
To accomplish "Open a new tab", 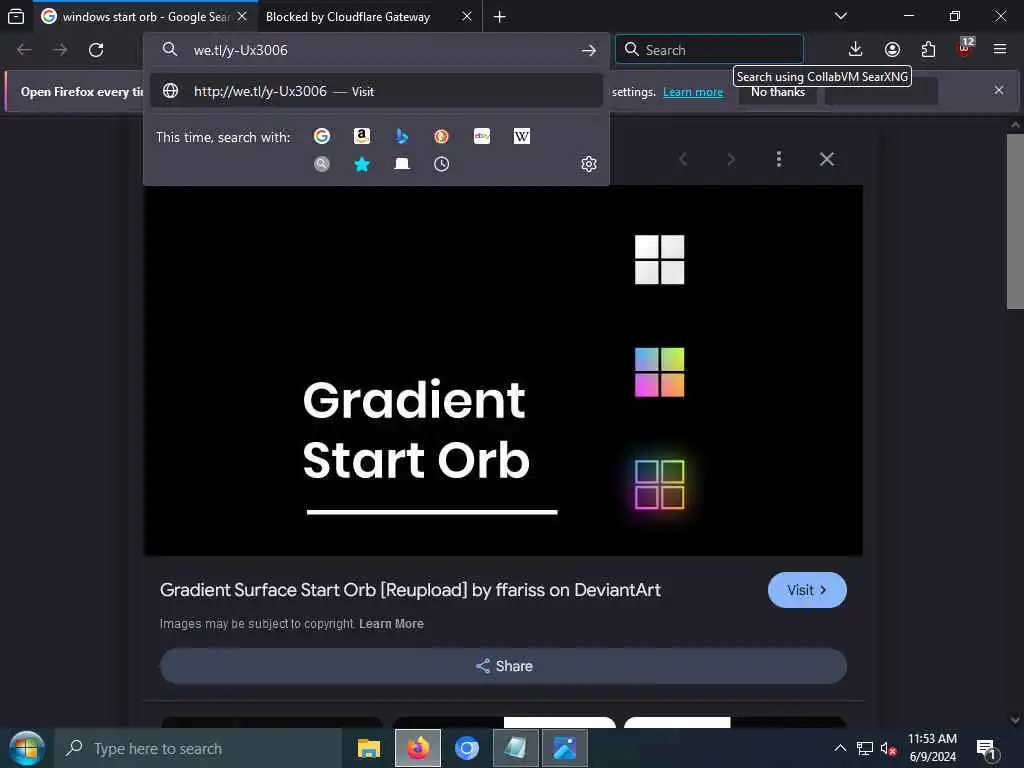I will click(x=500, y=17).
